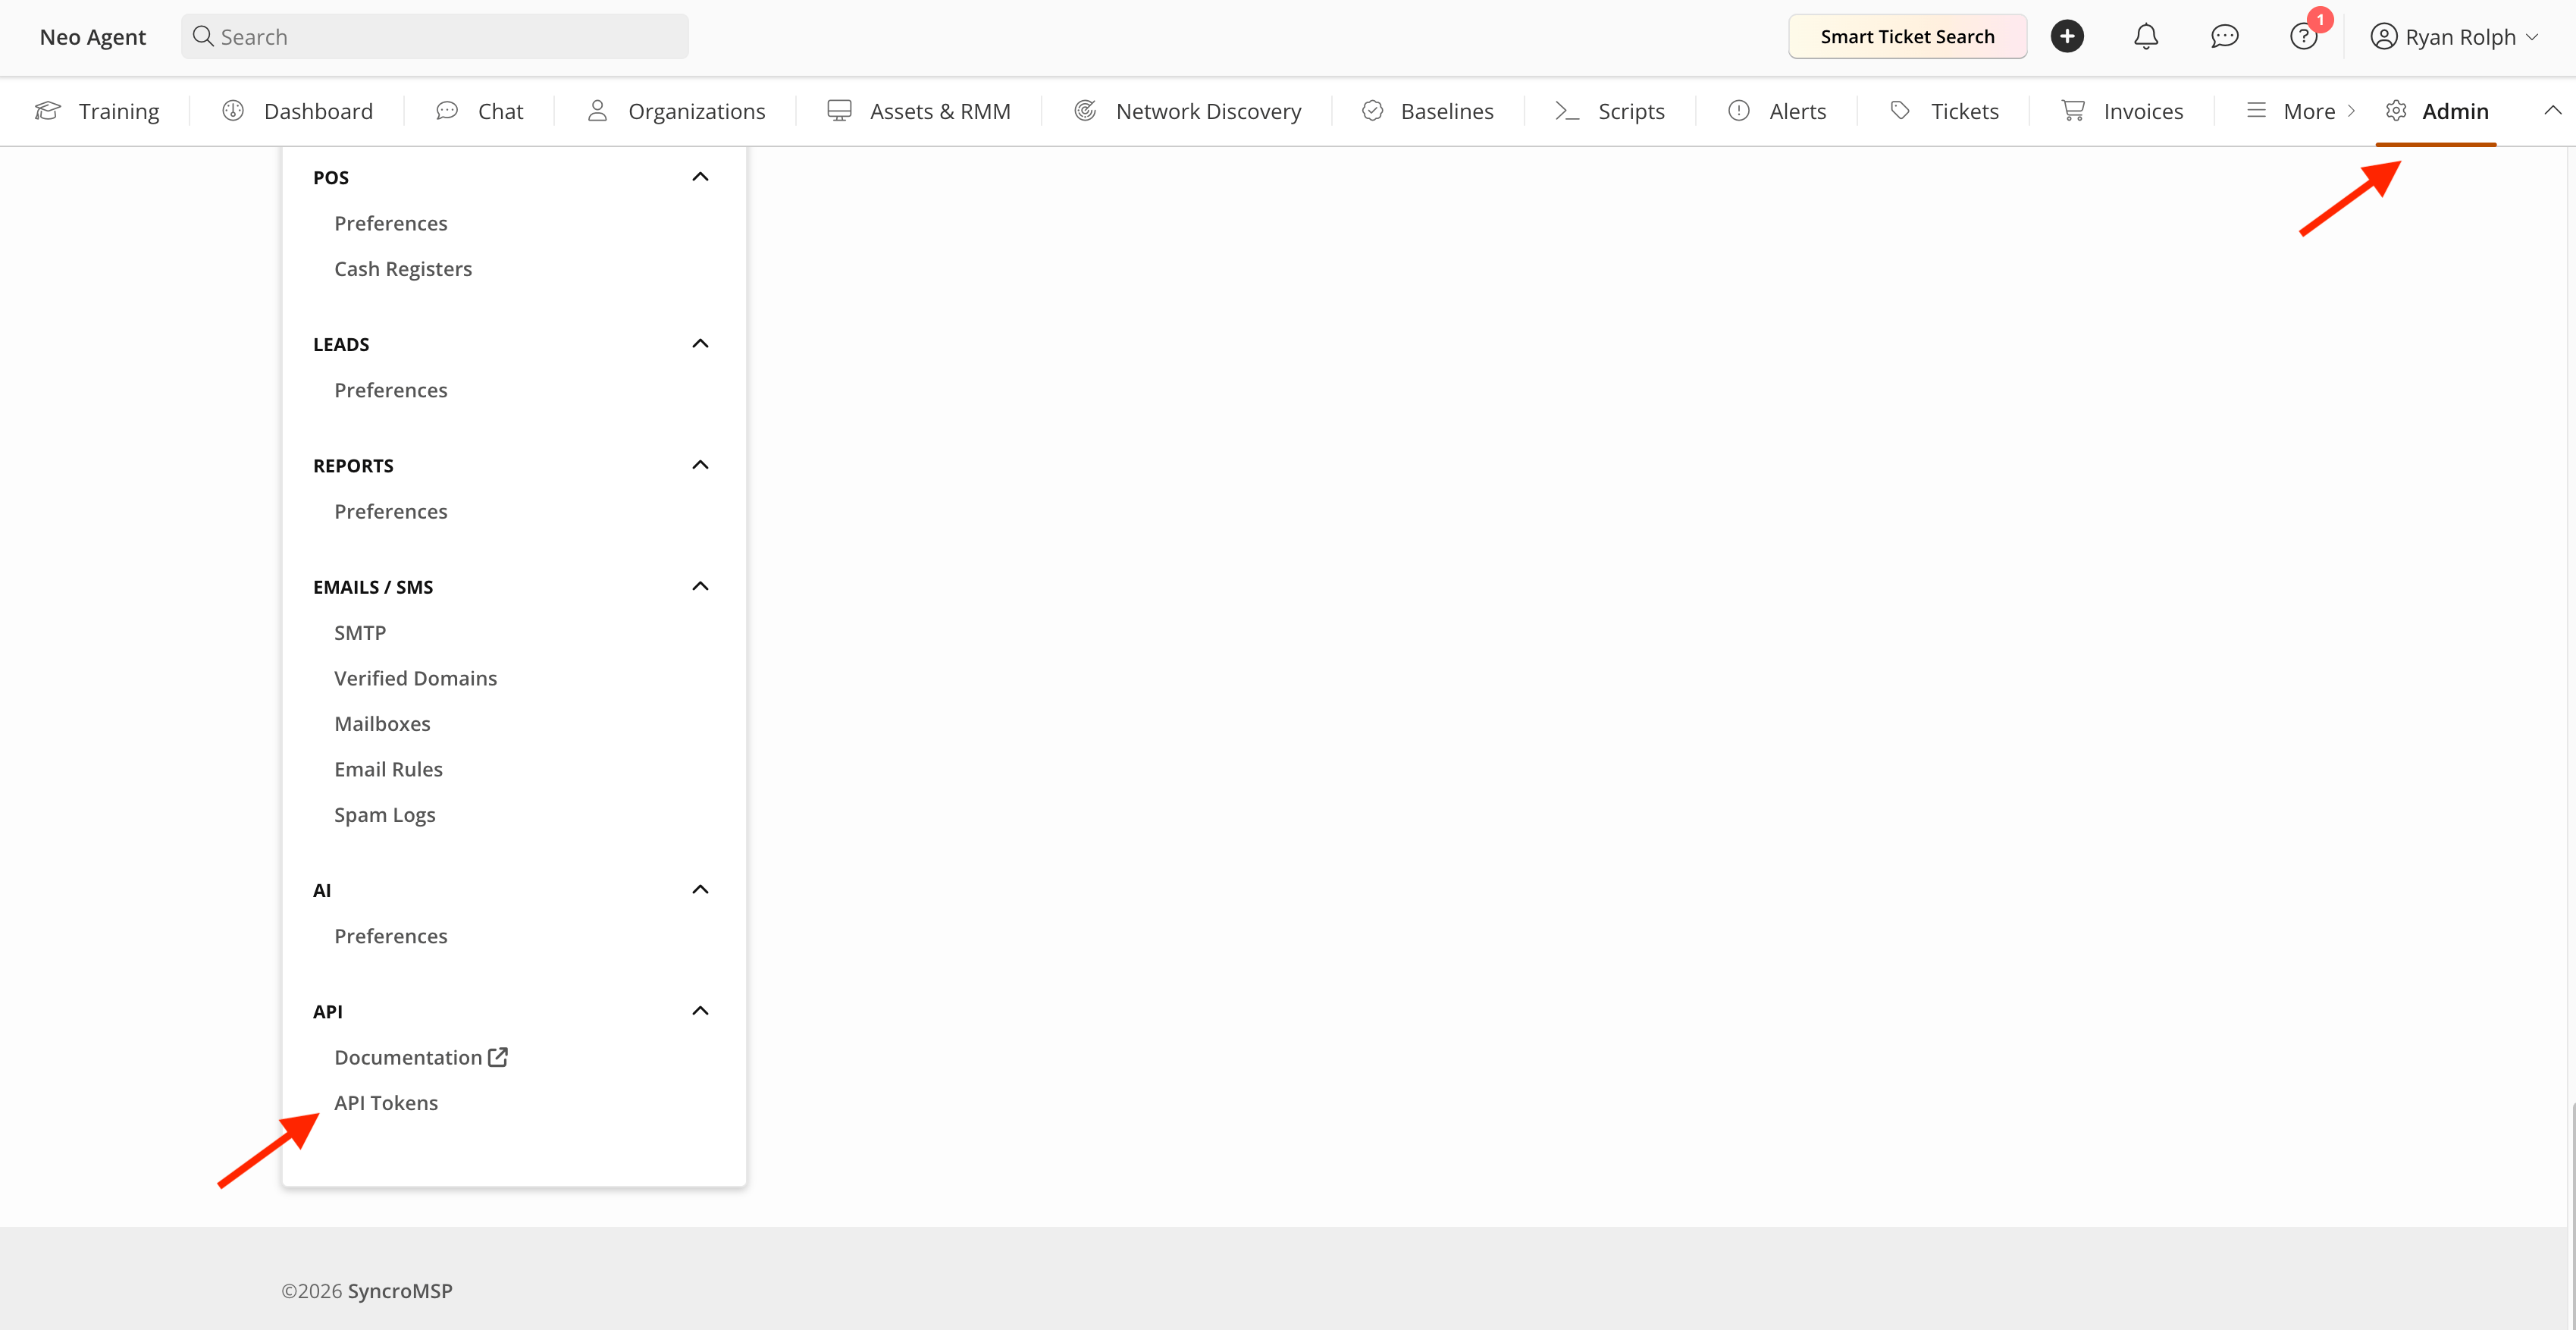Click the Invoices cart icon
The height and width of the screenshot is (1330, 2576).
[2073, 111]
